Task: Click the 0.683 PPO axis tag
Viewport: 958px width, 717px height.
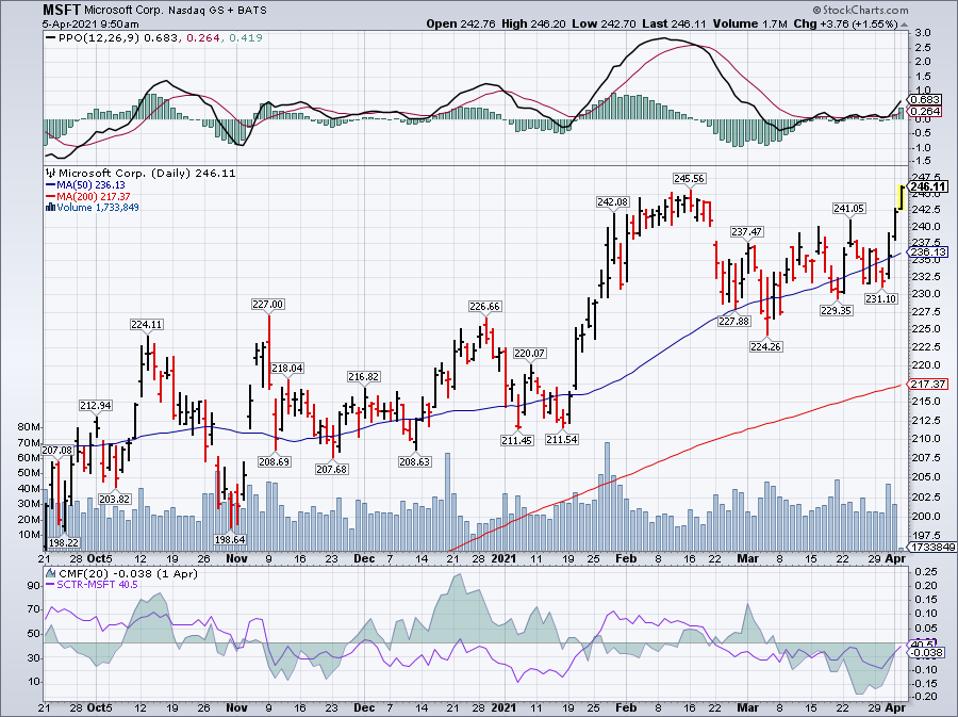Action: coord(924,100)
